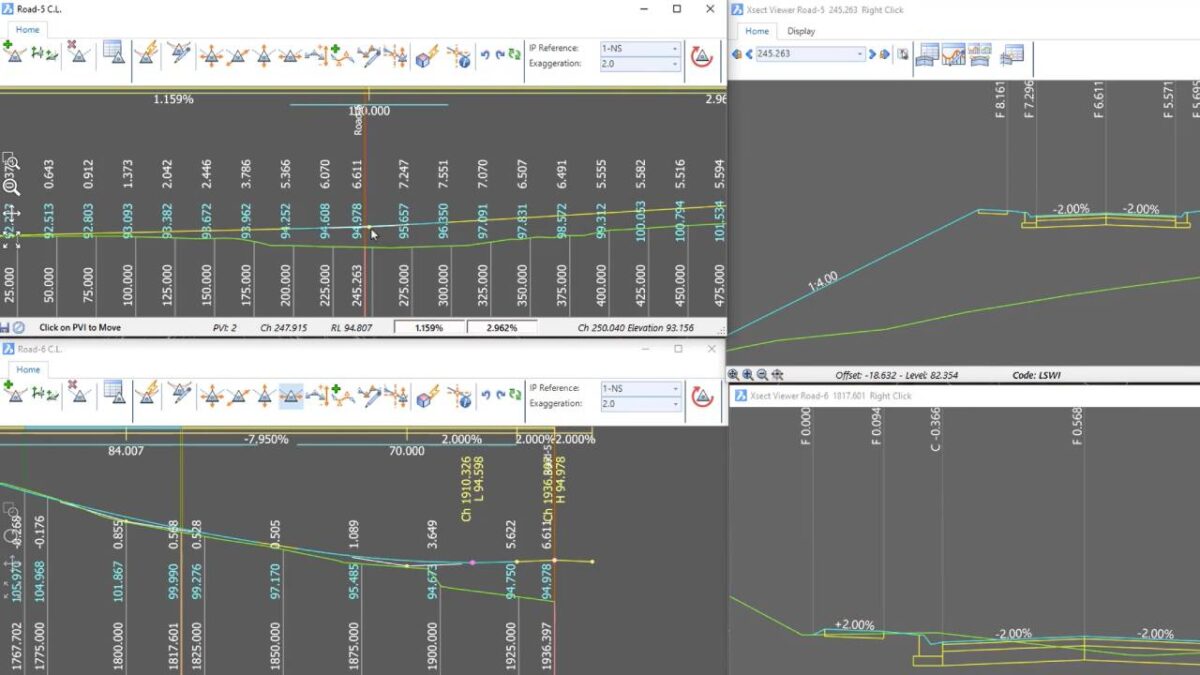Click the Delete PVI icon with red X in Road-5
1200x675 pixels.
tap(77, 53)
